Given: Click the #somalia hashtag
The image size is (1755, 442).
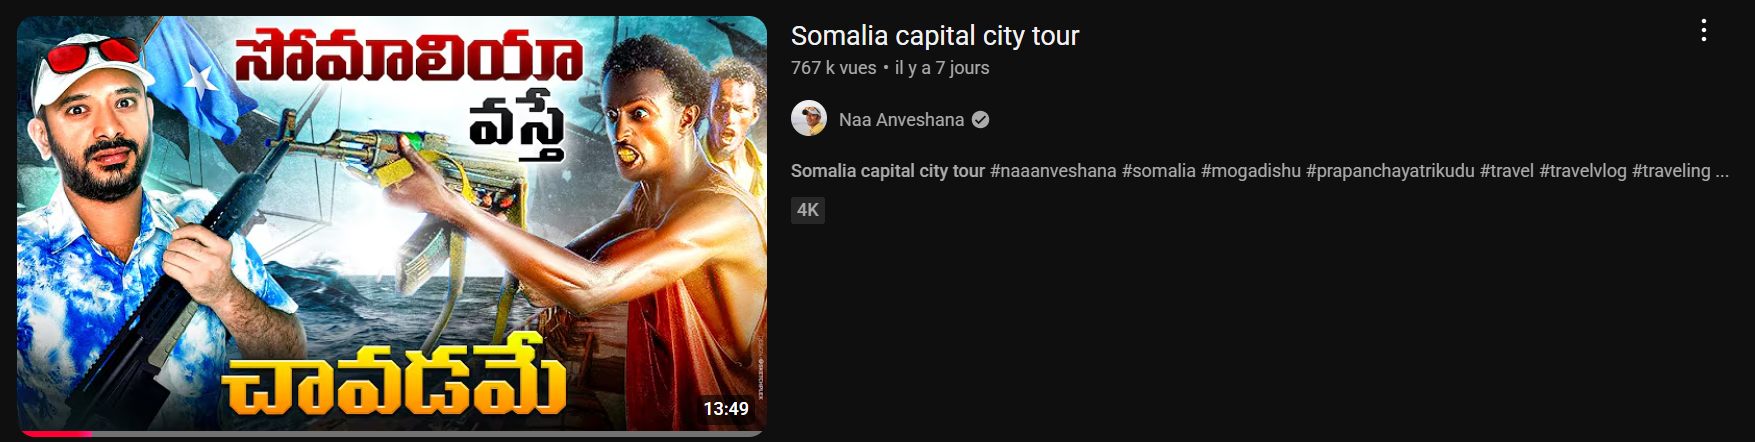Looking at the screenshot, I should coord(1158,171).
